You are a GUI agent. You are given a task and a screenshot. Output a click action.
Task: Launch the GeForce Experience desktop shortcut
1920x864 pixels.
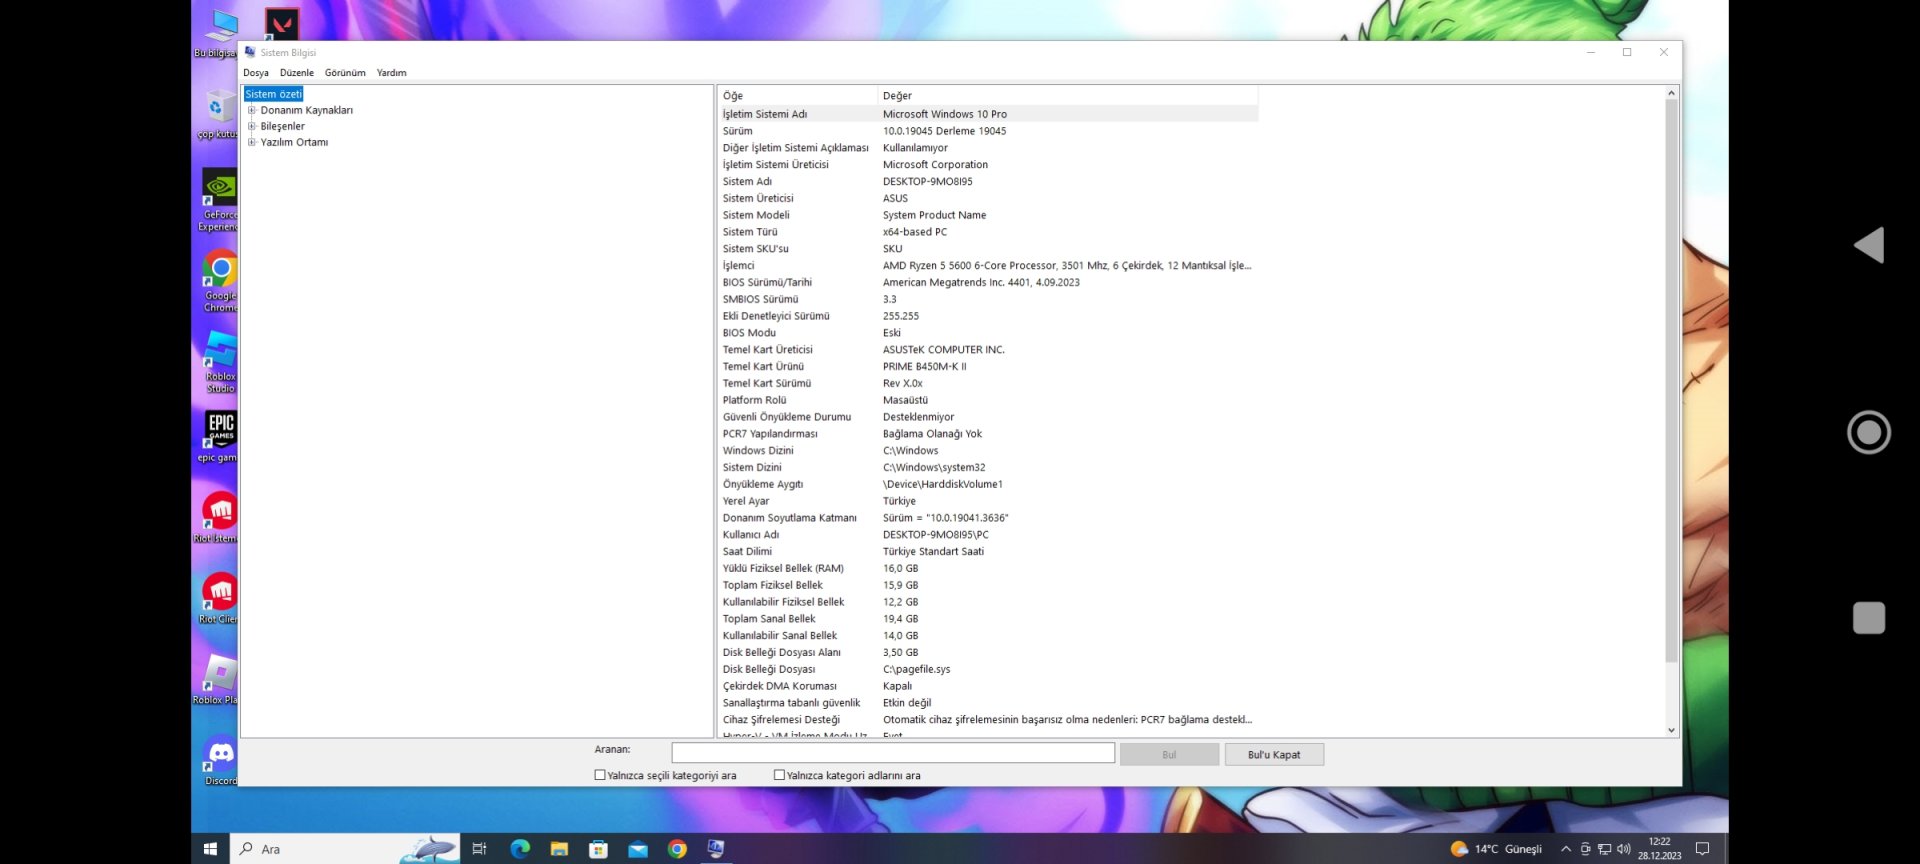pyautogui.click(x=218, y=199)
